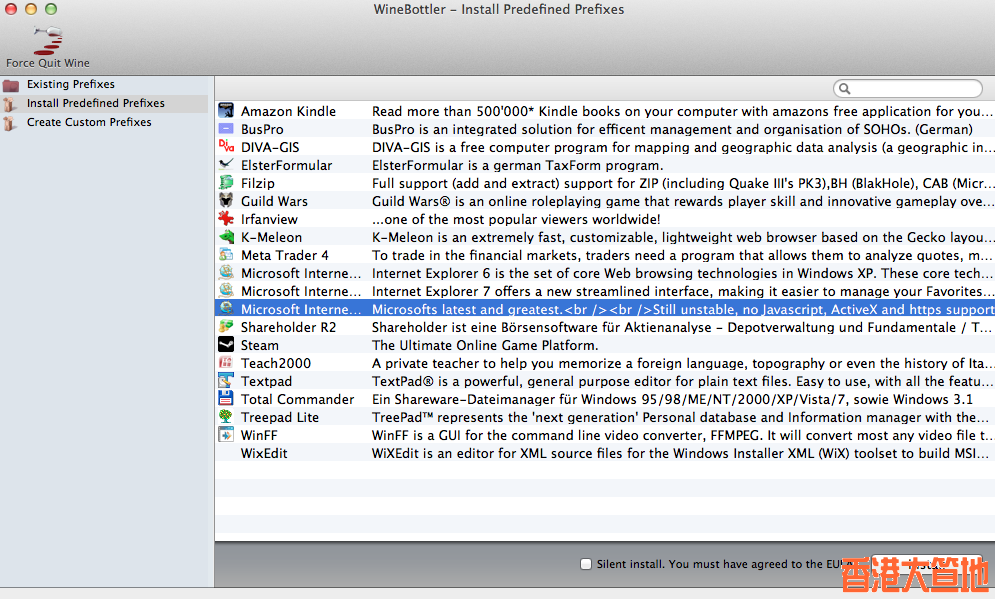Pick the "K-Meleon" name
Viewport: 995px width, 599px height.
[x=272, y=237]
